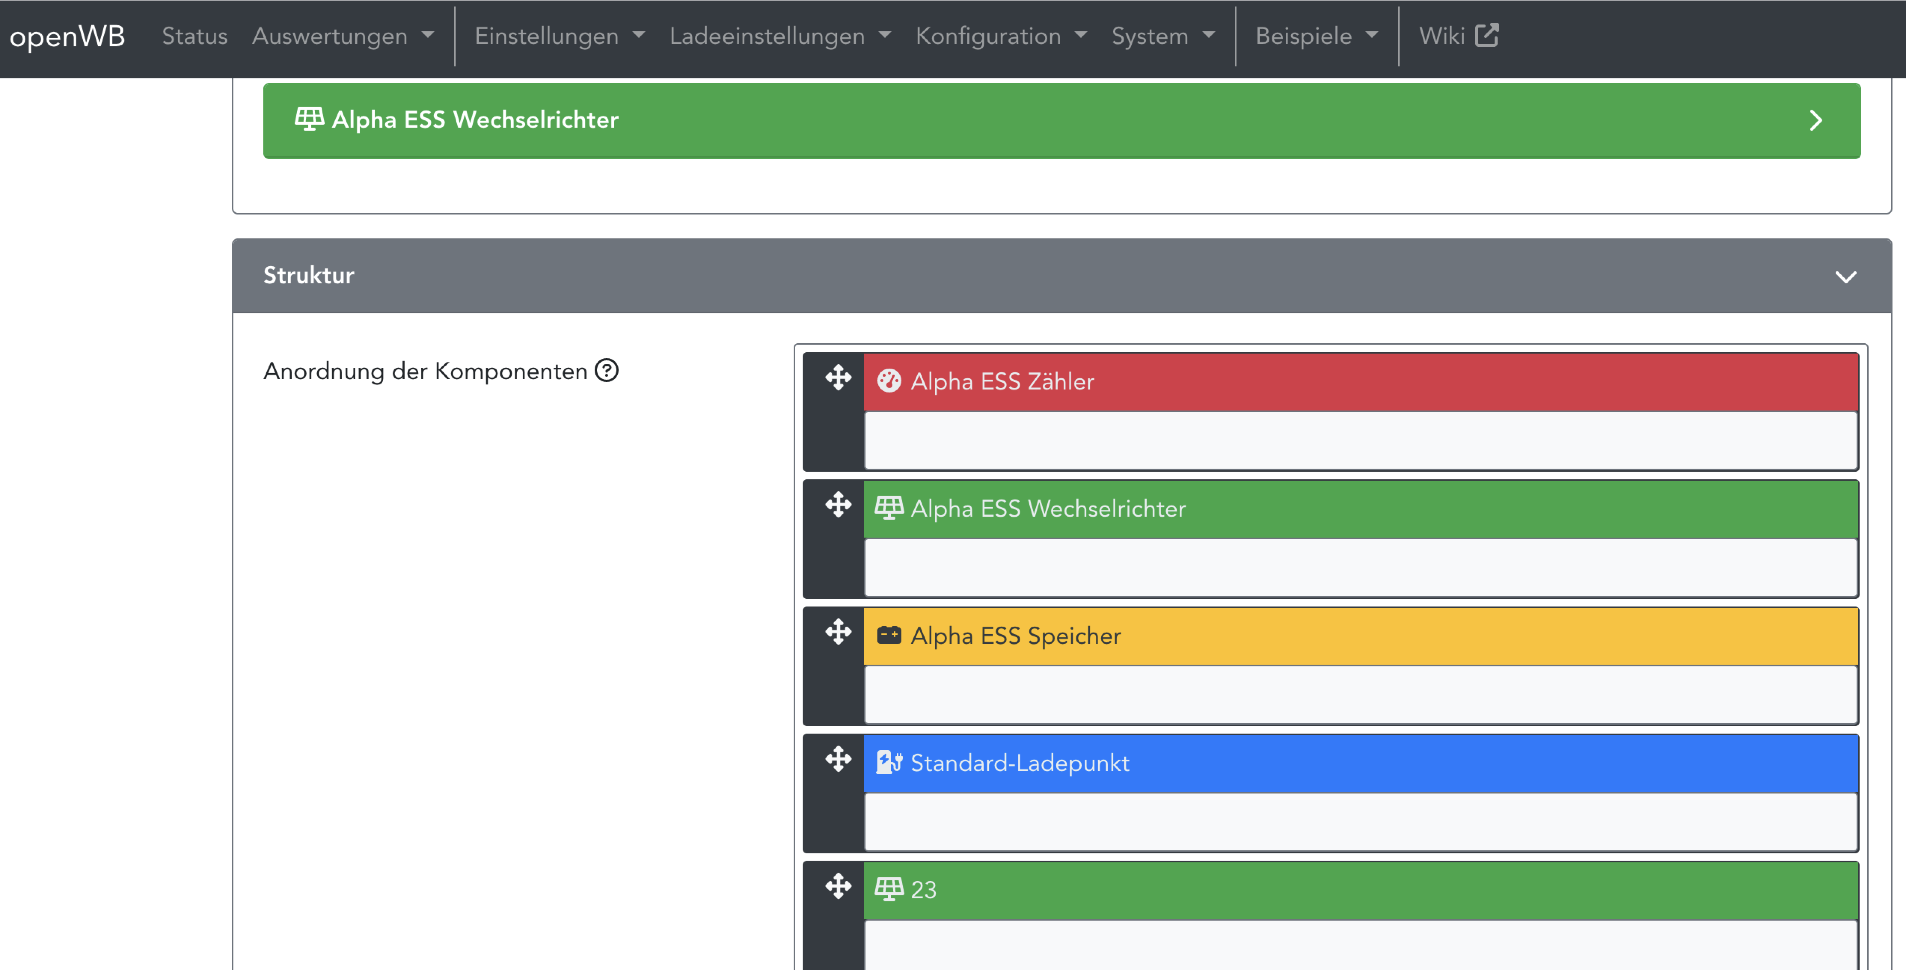The width and height of the screenshot is (1906, 970).
Task: Expand the Alpha ESS Wechselrichter green panel
Action: click(x=1815, y=121)
